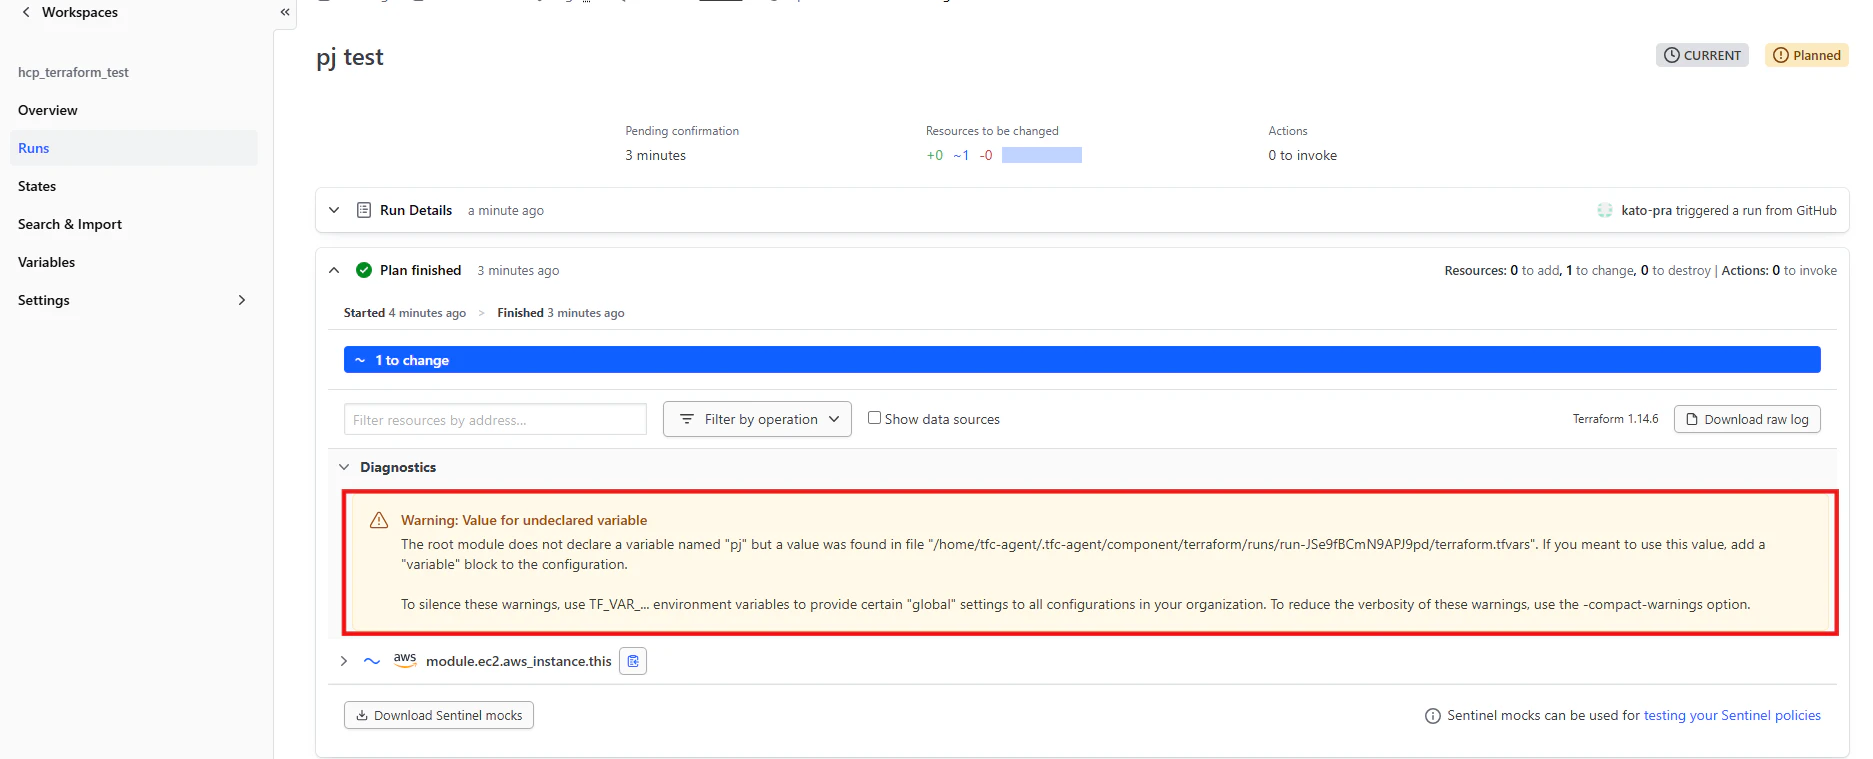Screen dimensions: 1873x759
Task: Click the green Plan finished check icon
Action: [364, 270]
